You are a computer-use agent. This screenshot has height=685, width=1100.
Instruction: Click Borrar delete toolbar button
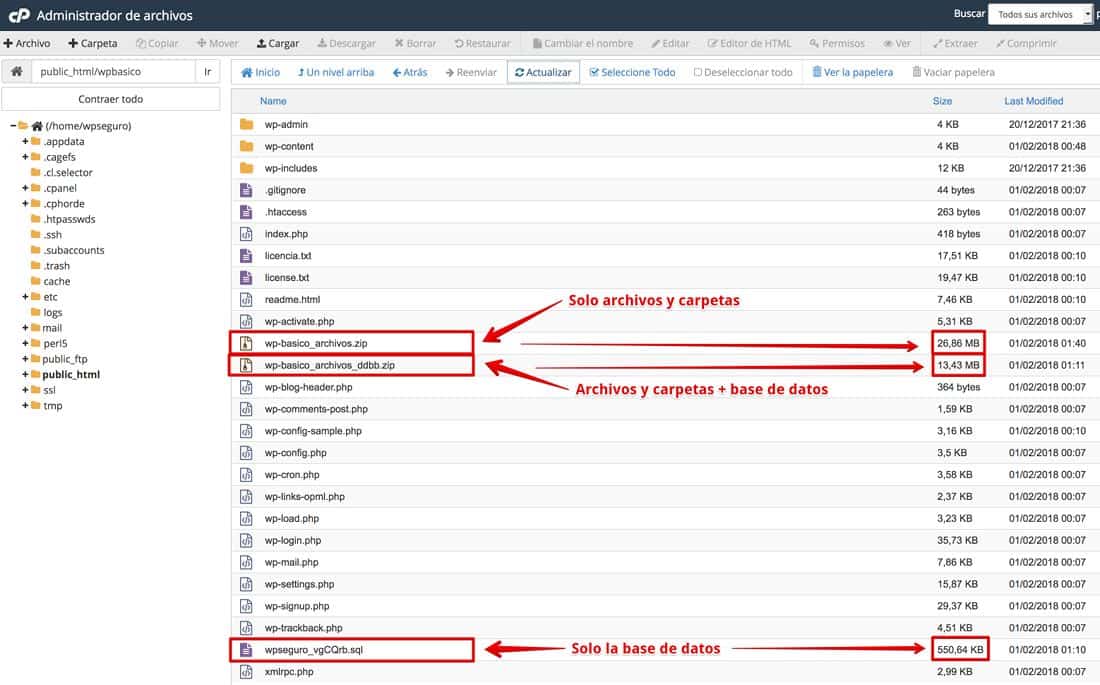point(415,44)
